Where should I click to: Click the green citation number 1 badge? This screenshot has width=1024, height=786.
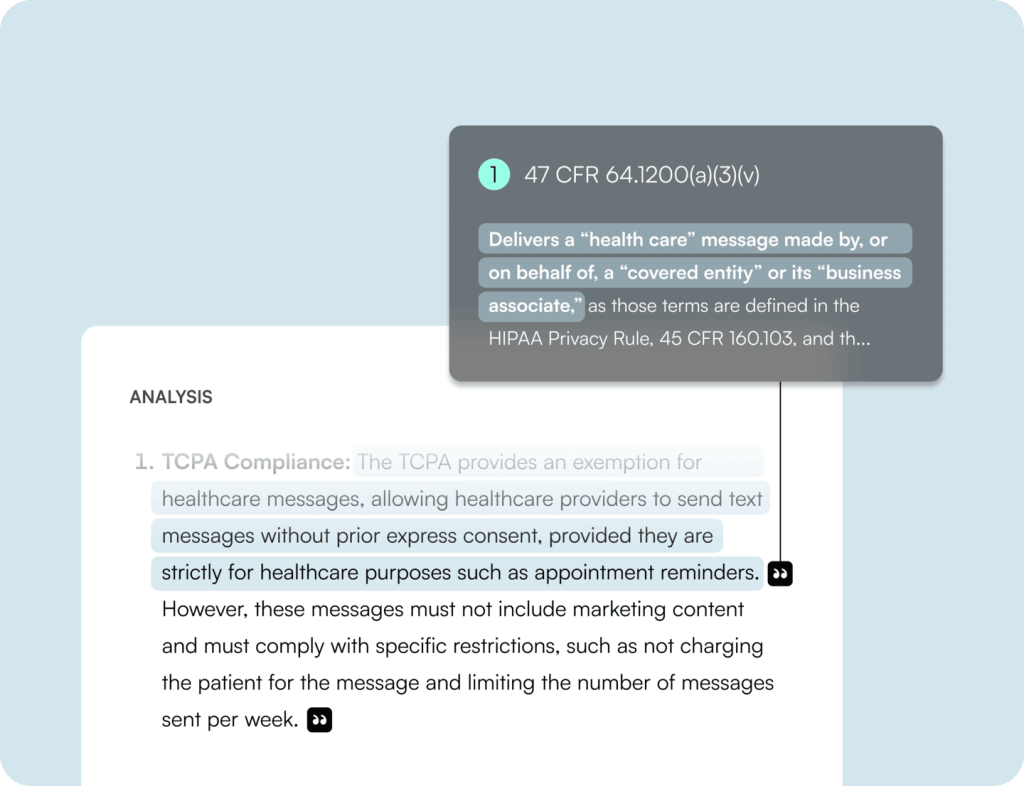(493, 175)
